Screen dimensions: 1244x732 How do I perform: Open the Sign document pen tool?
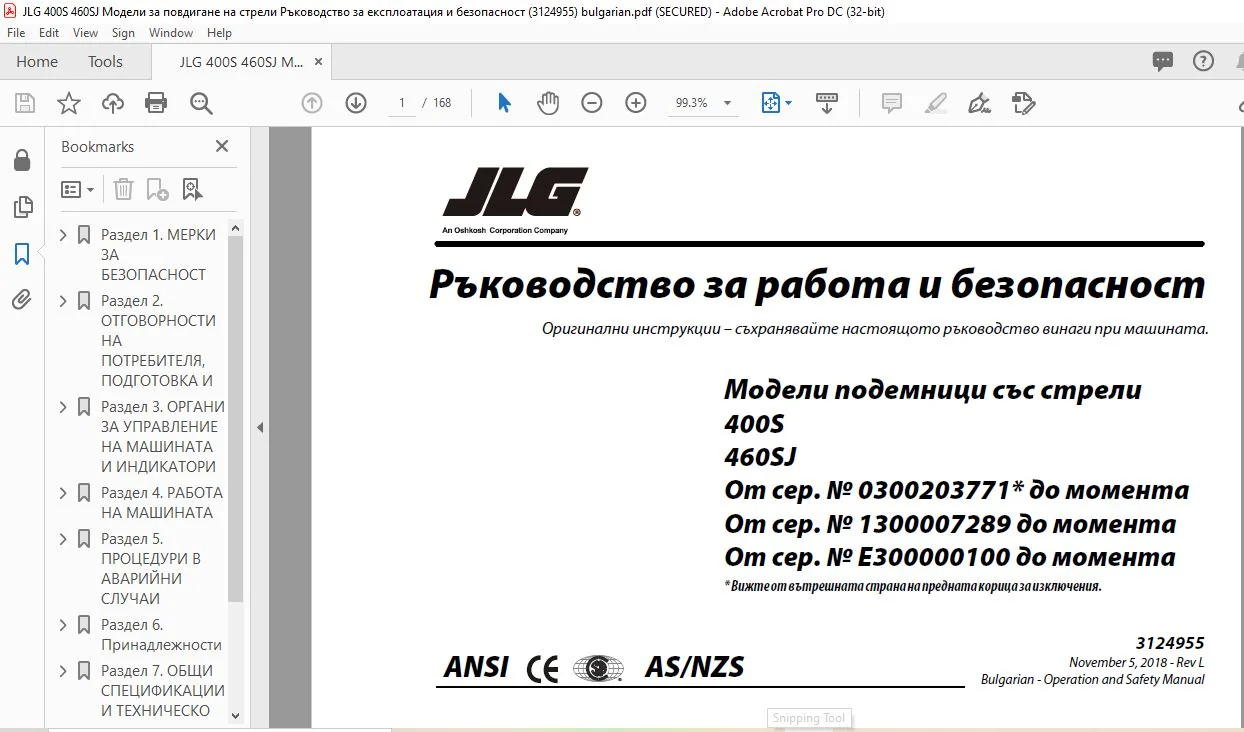click(x=980, y=103)
